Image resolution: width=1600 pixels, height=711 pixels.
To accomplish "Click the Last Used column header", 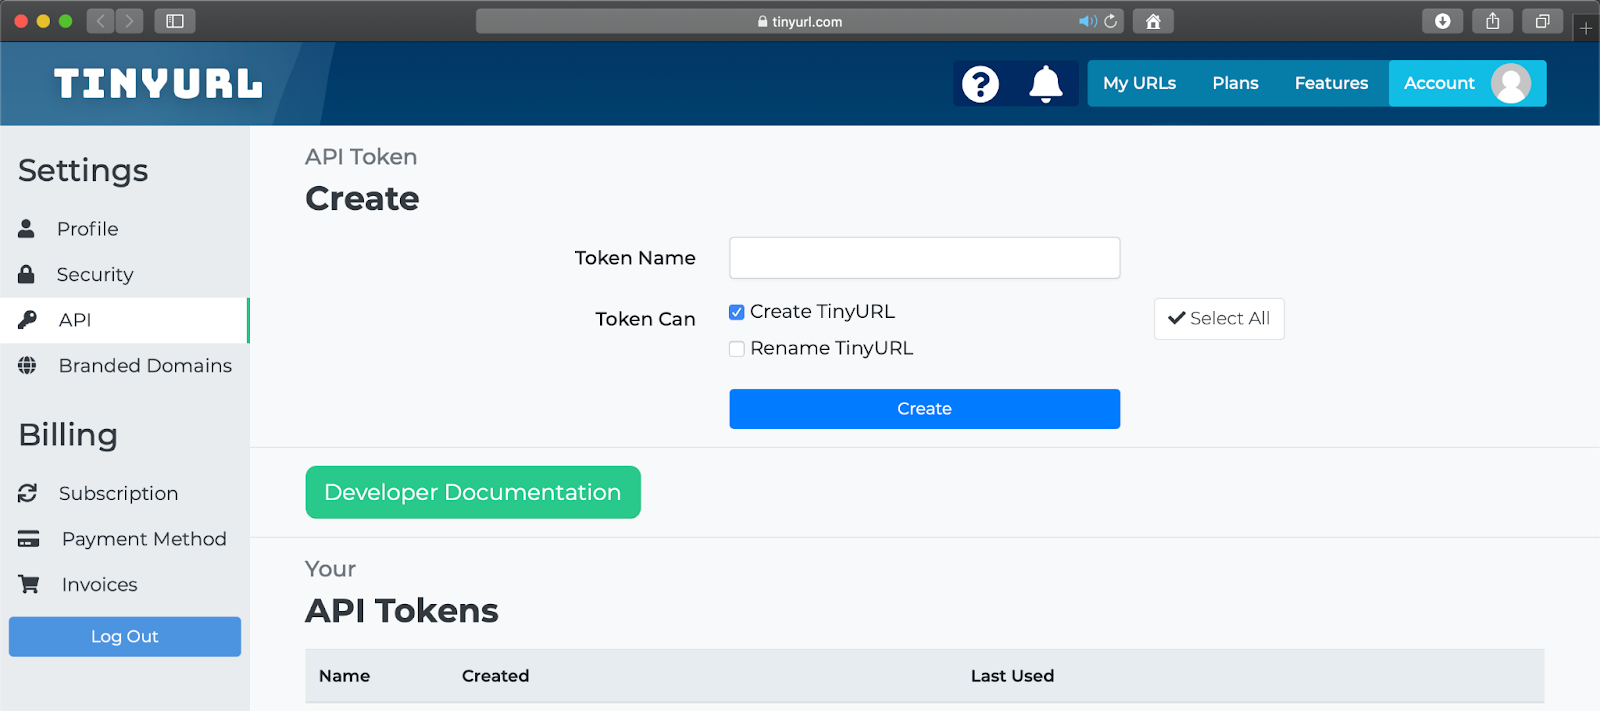I will pyautogui.click(x=1012, y=676).
